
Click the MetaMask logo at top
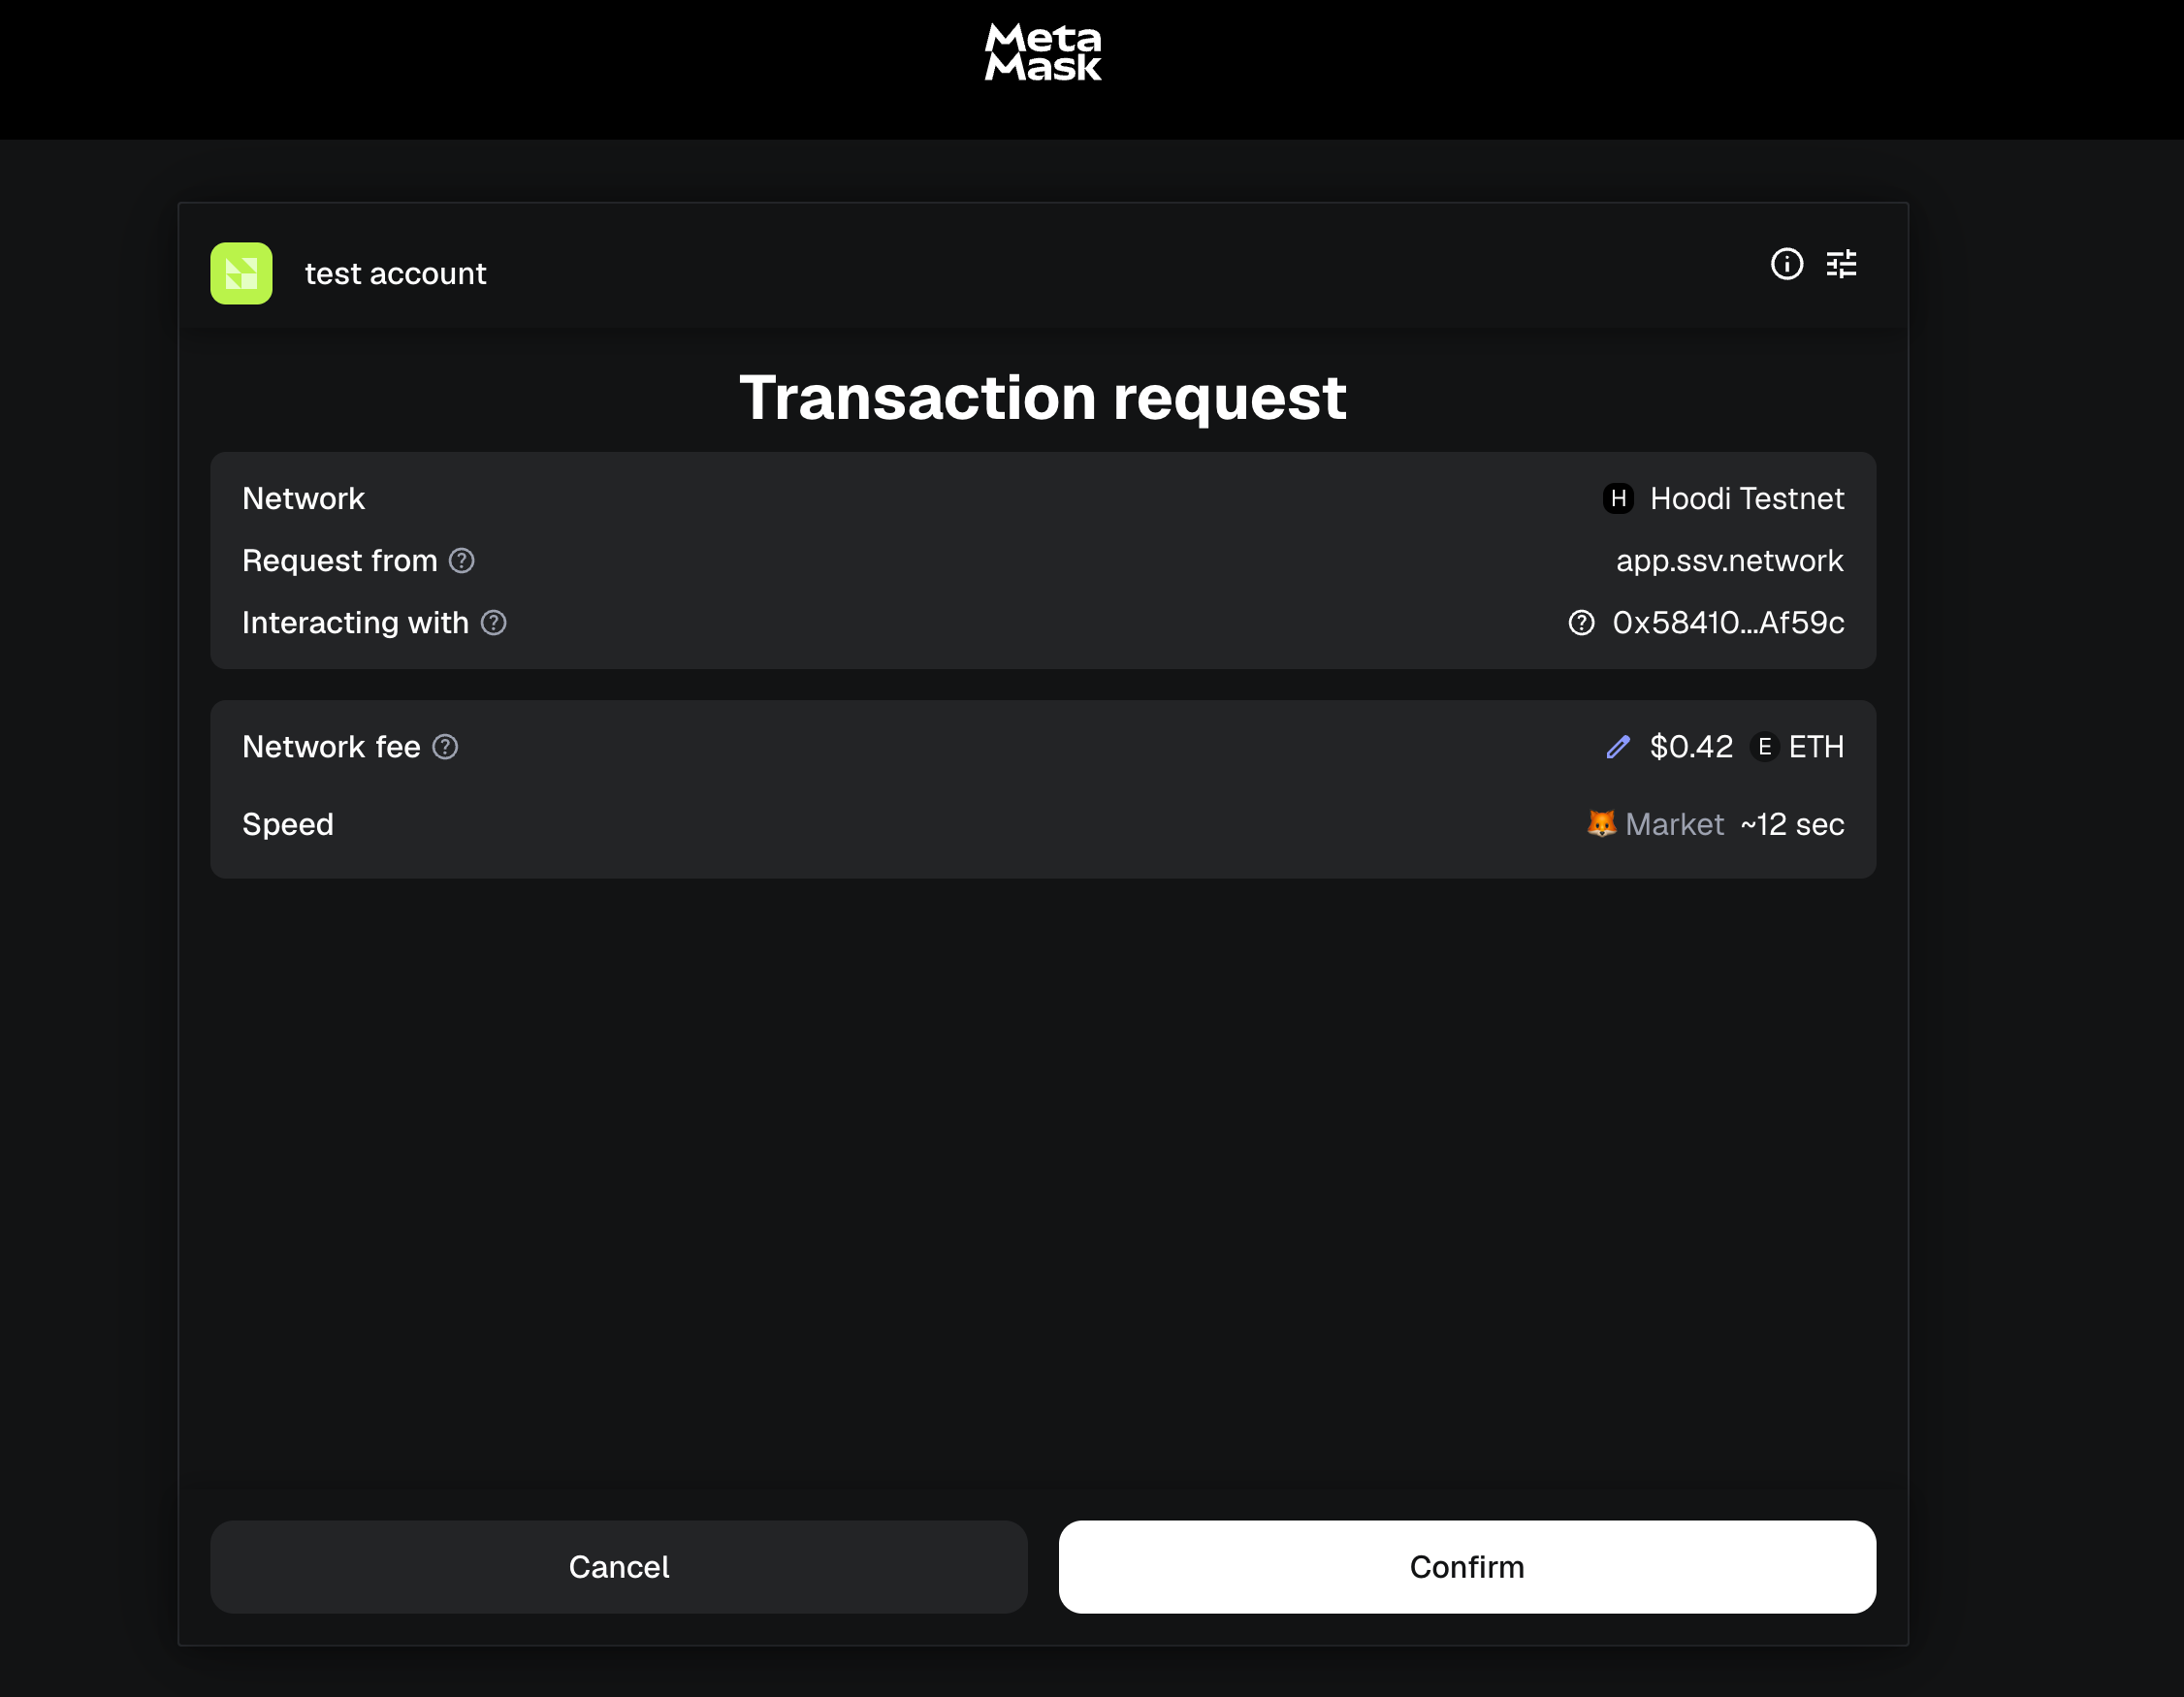point(1043,52)
